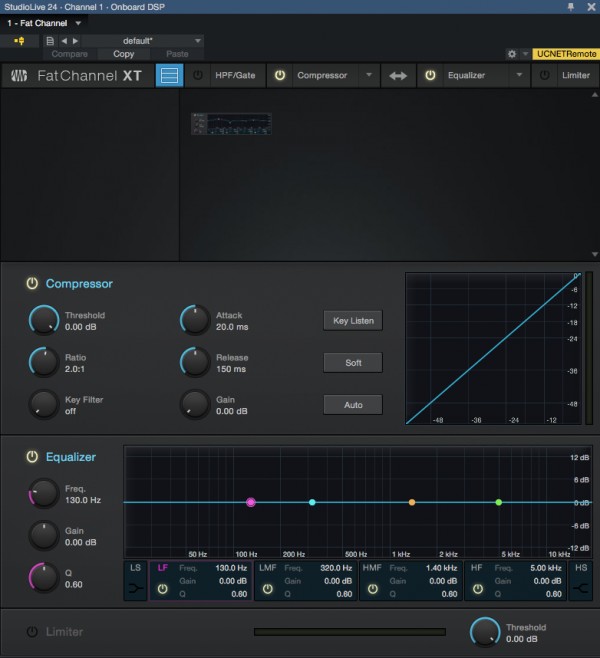
Task: Select previous preset arrow
Action: [64, 41]
